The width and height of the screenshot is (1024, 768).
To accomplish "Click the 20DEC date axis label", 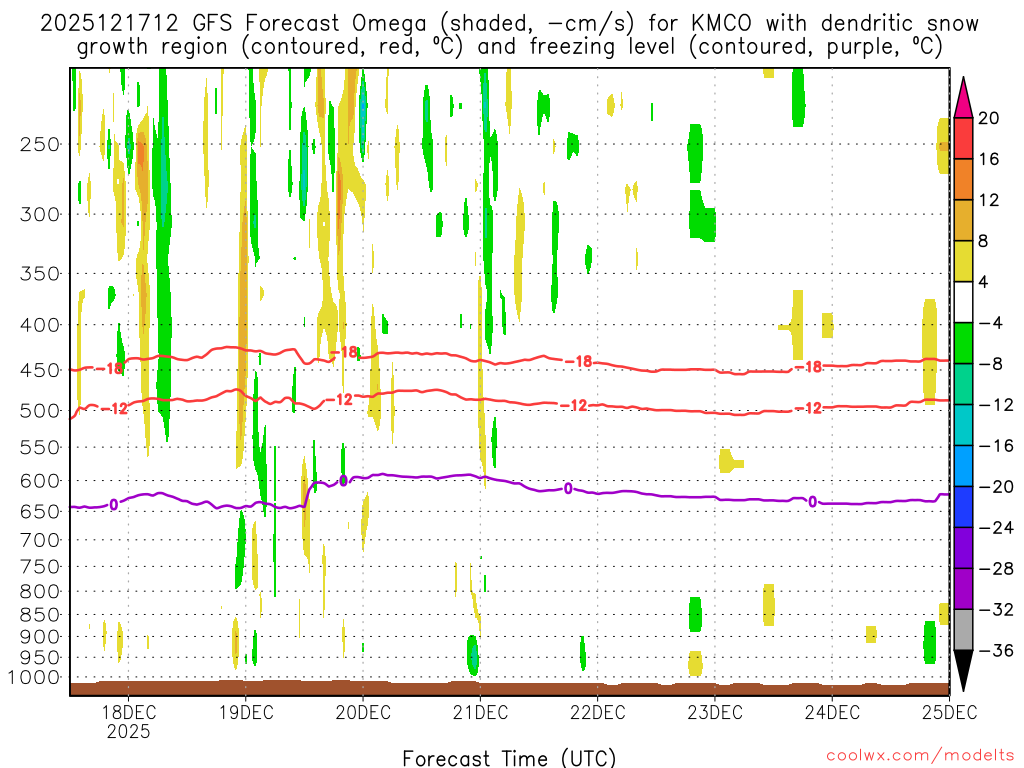I will point(363,712).
